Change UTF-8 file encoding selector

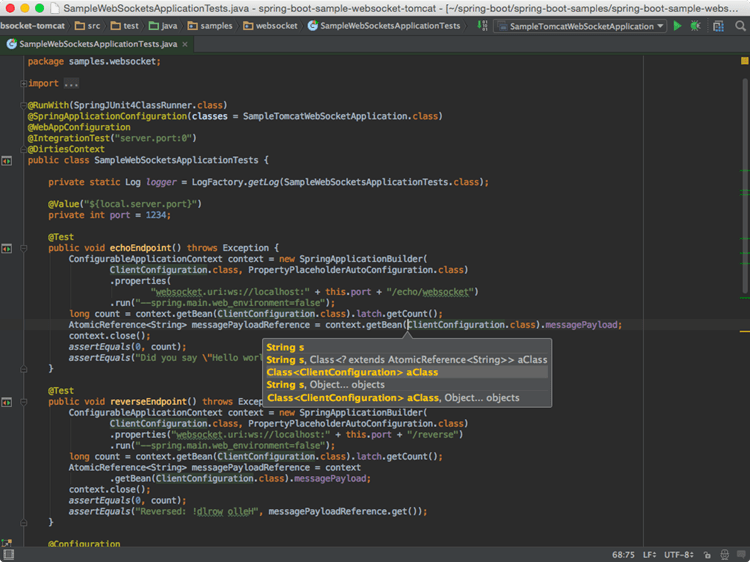(x=678, y=555)
